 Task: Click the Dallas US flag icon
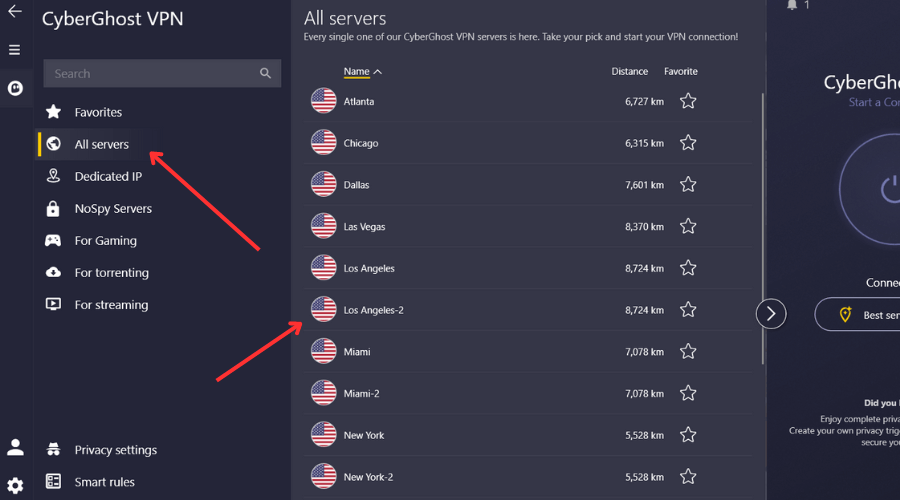click(x=324, y=184)
